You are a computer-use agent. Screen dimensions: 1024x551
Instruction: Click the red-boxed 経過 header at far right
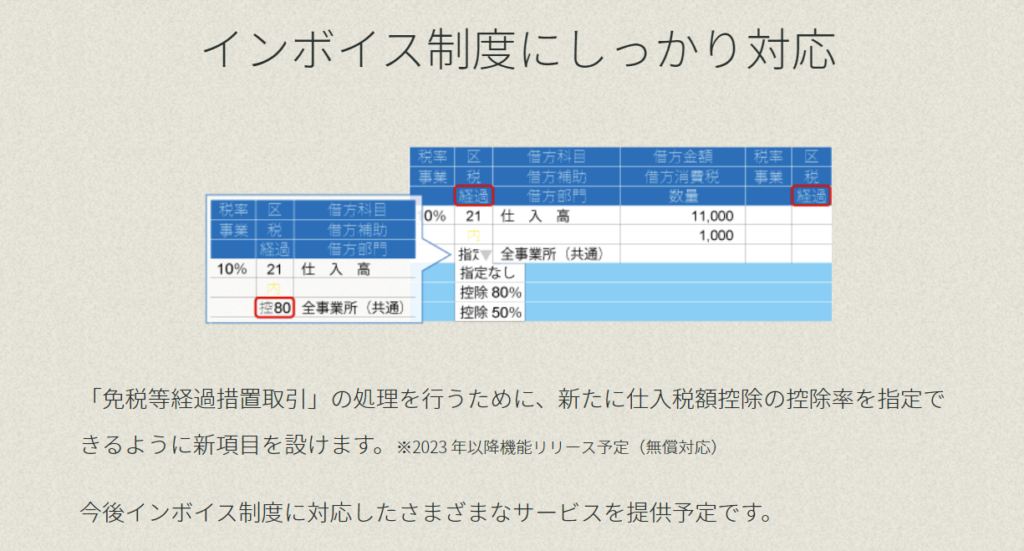(x=811, y=196)
